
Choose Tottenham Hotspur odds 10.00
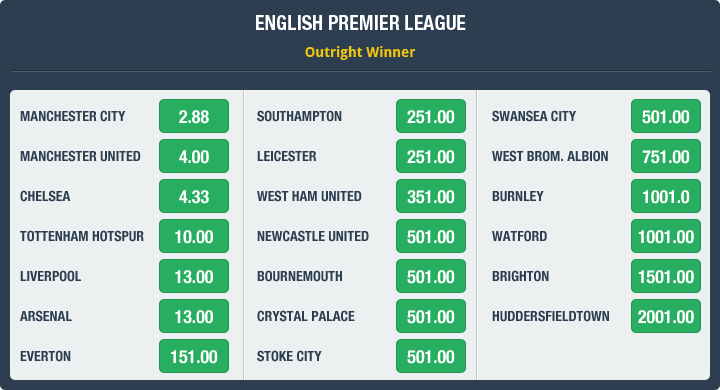(194, 236)
